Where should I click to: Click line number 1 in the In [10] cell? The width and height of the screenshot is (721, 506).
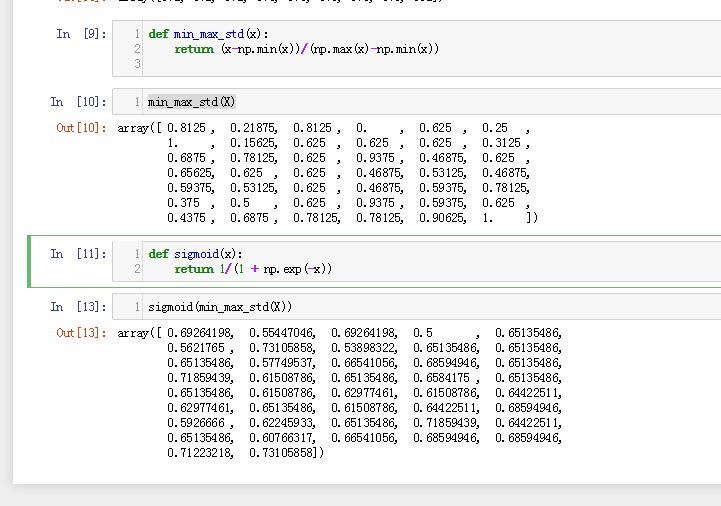136,102
